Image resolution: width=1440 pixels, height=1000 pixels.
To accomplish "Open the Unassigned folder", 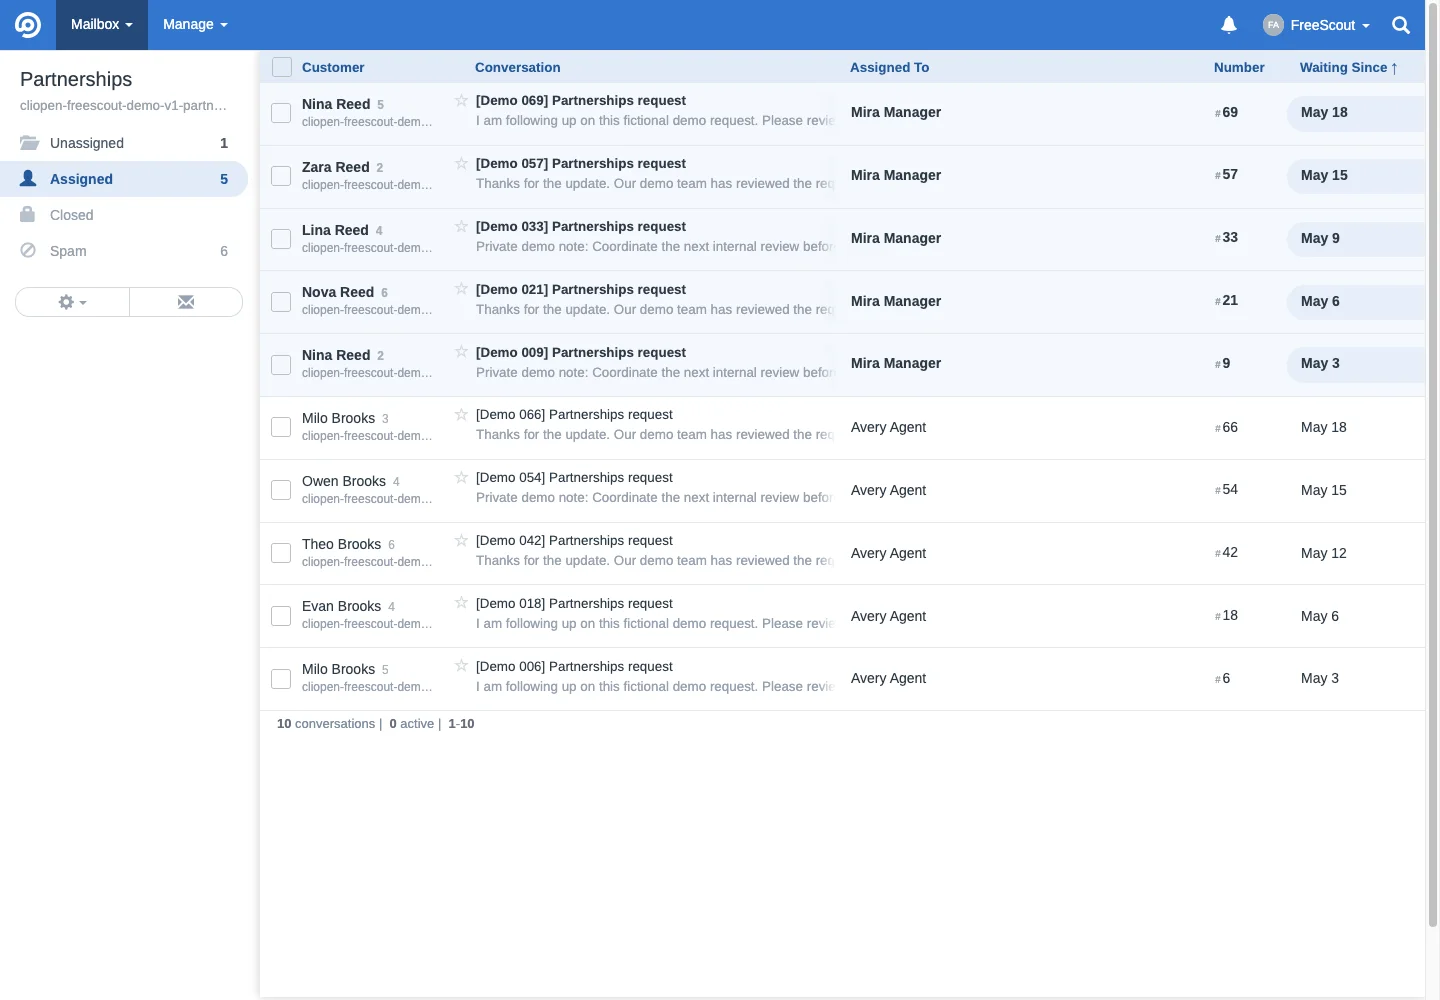I will click(x=124, y=143).
